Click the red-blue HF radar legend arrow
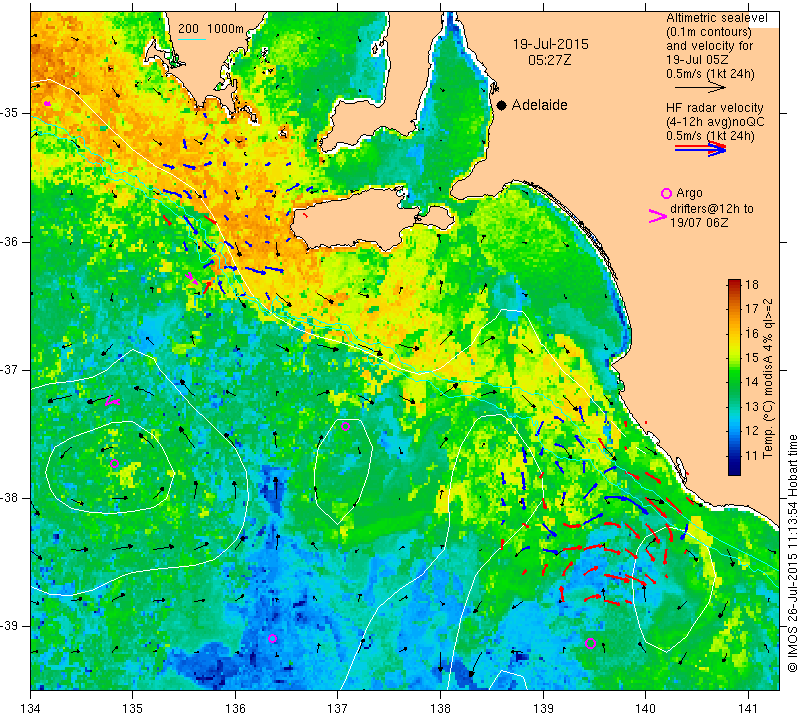The height and width of the screenshot is (720, 800). (700, 149)
